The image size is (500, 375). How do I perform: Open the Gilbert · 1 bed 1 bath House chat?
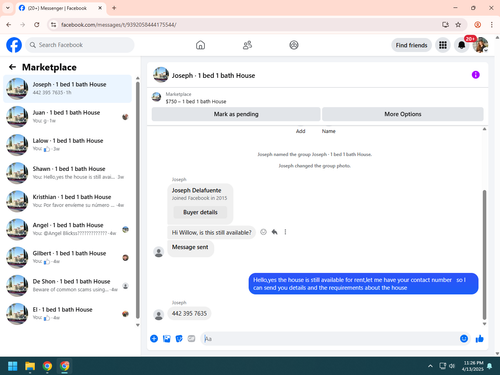pyautogui.click(x=67, y=258)
